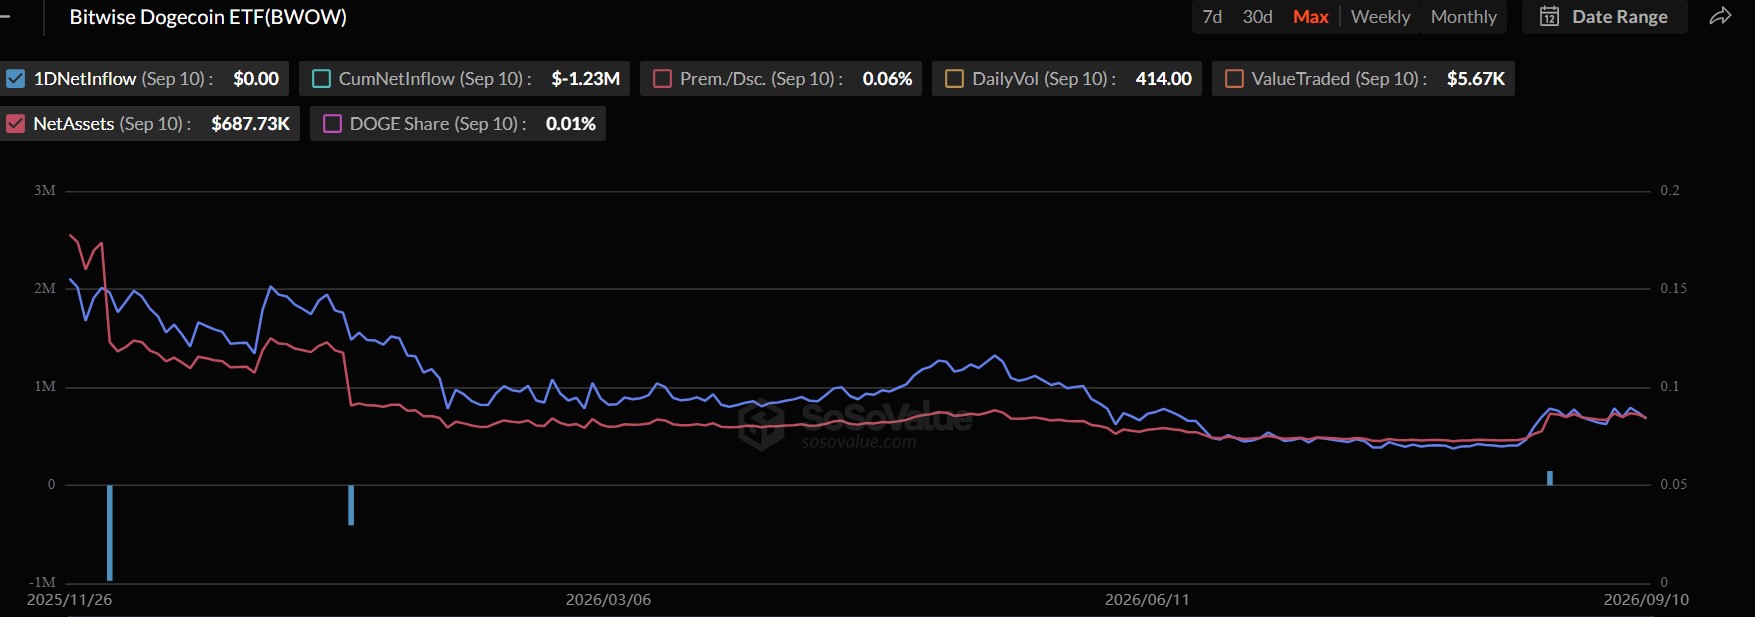Click the $-1.23M CumNetInflow value
The image size is (1755, 617).
pos(585,78)
